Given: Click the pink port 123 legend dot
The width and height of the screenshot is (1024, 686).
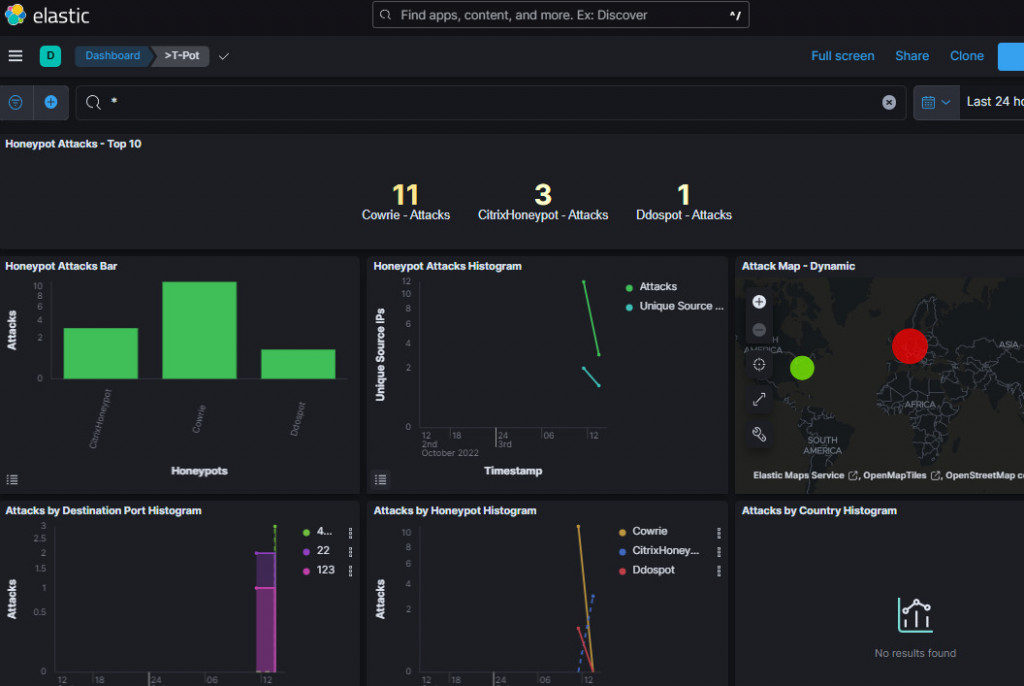Looking at the screenshot, I should [306, 571].
